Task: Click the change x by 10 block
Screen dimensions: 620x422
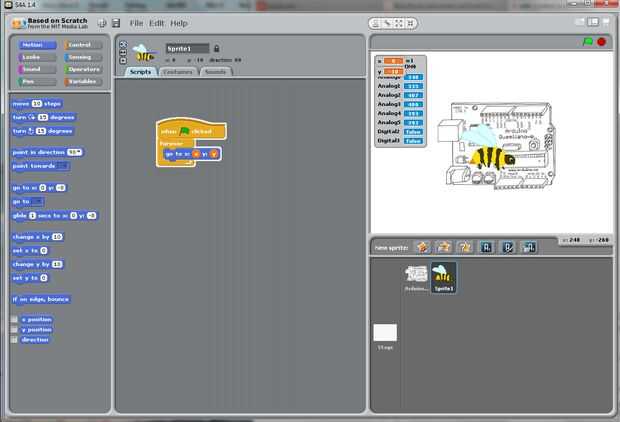Action: tap(37, 237)
